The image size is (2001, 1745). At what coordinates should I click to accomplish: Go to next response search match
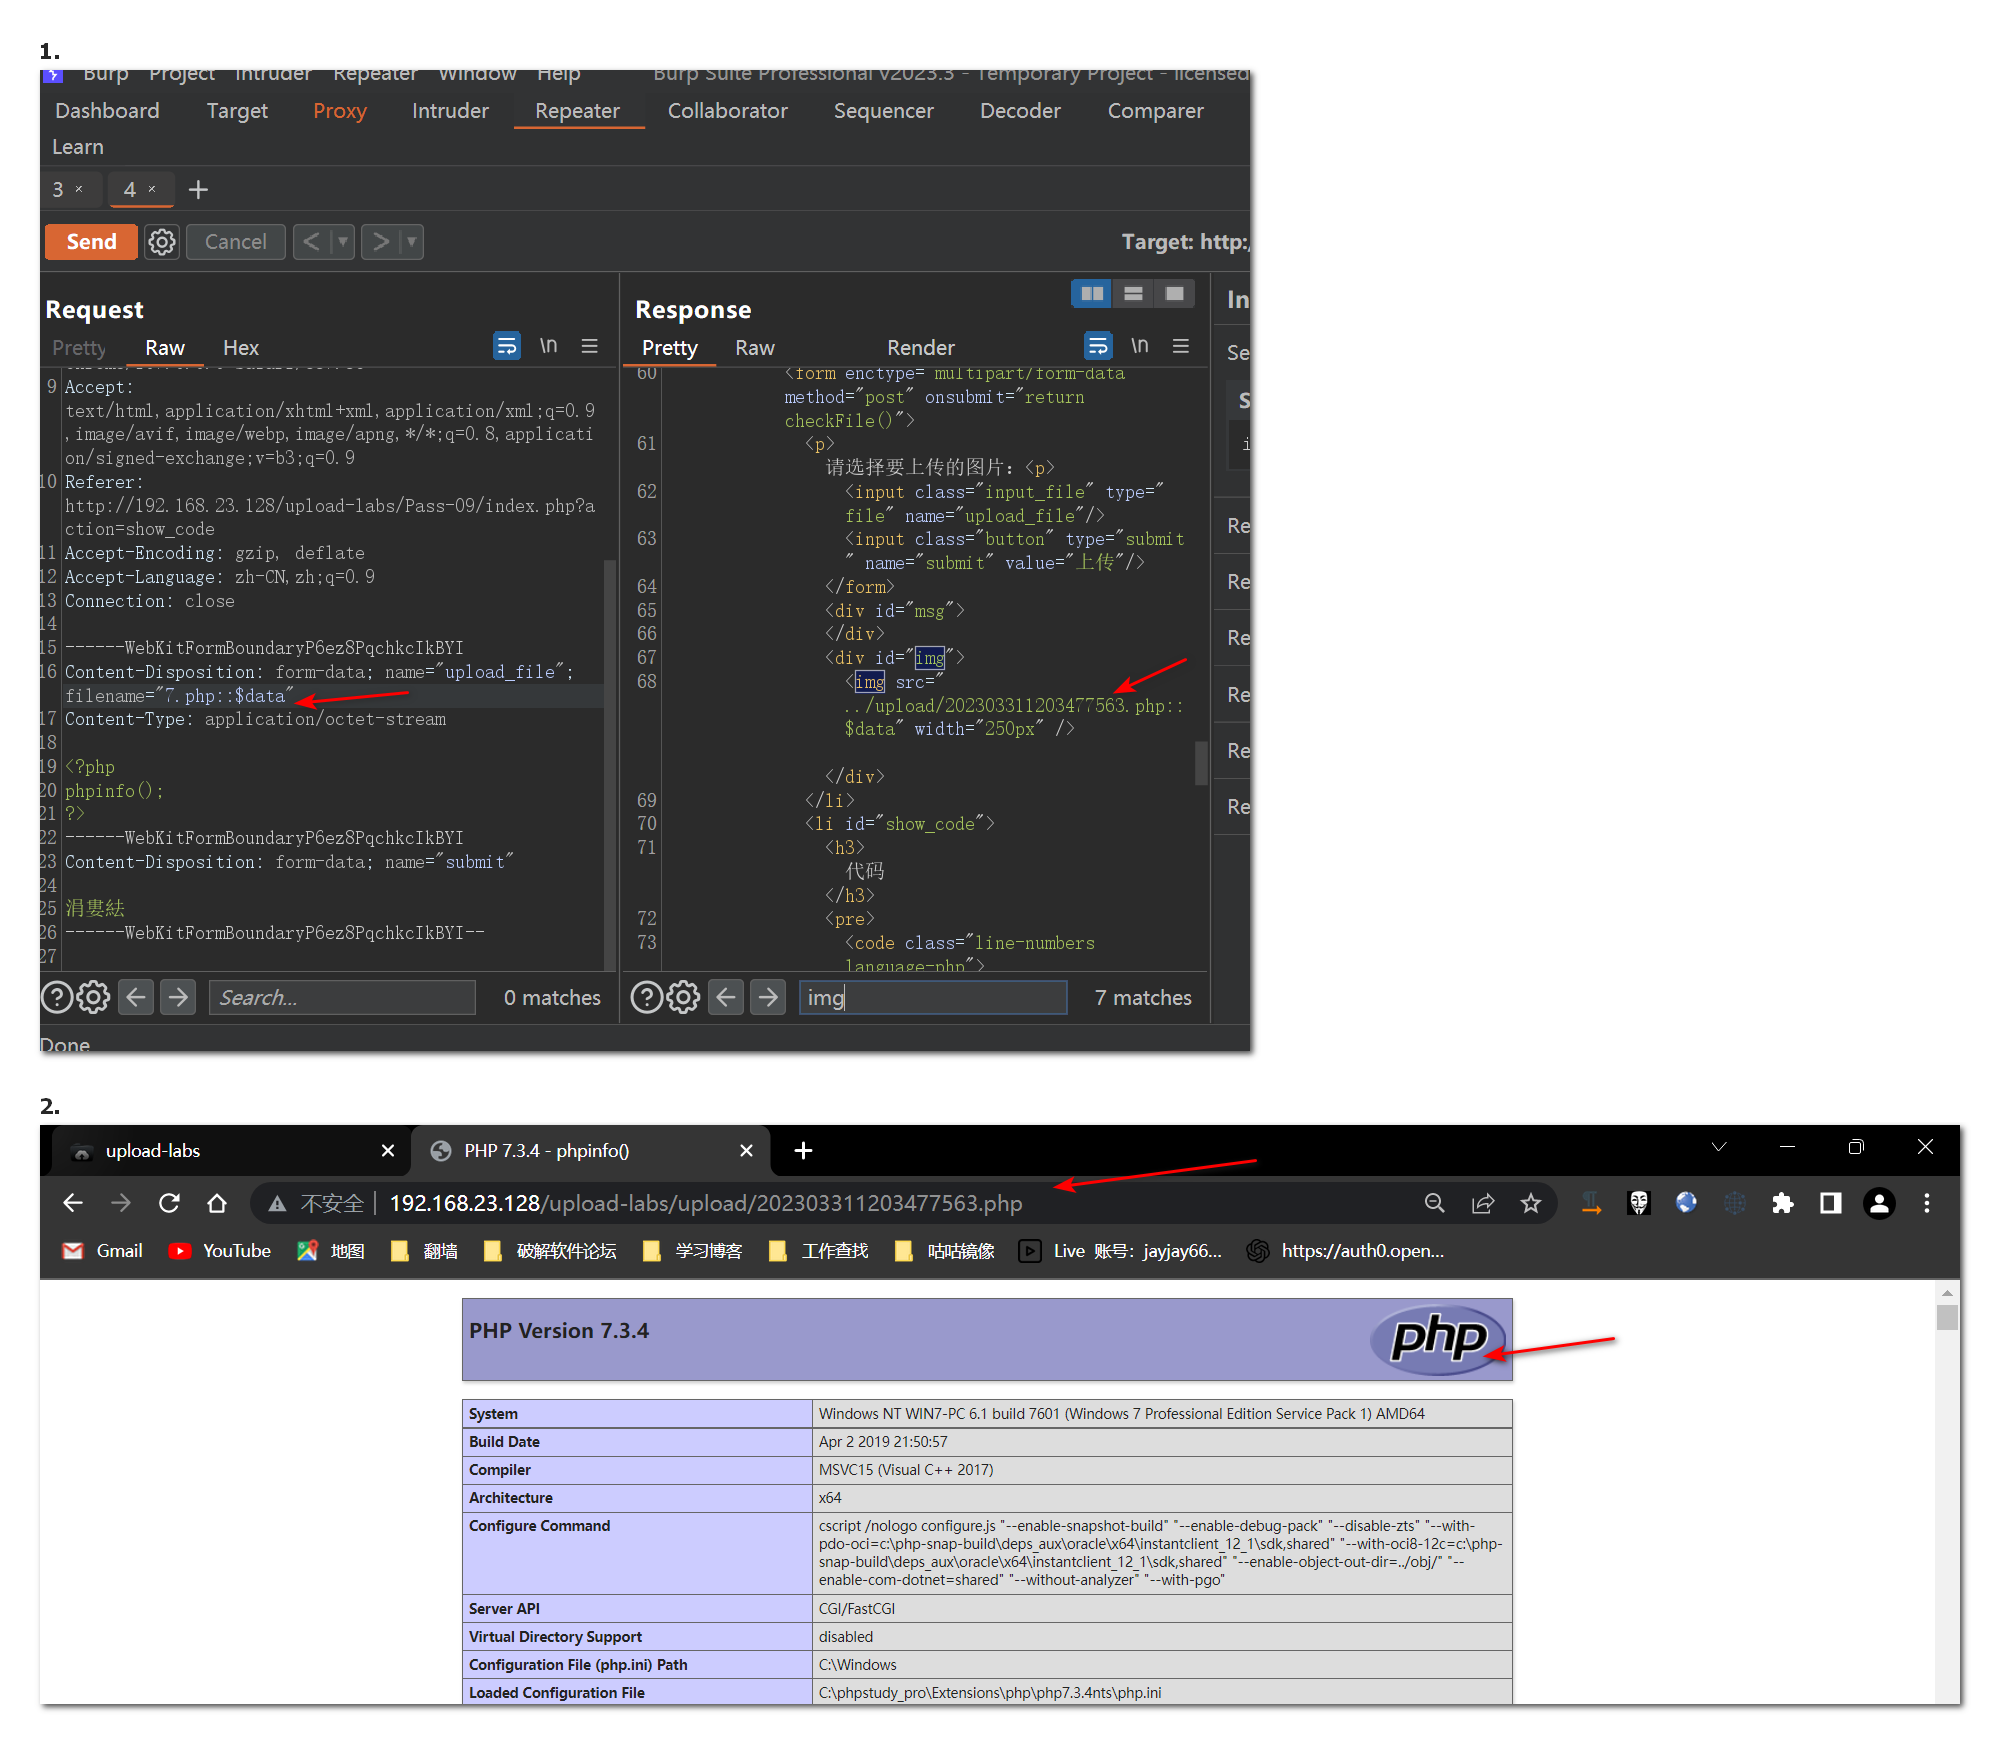[768, 998]
